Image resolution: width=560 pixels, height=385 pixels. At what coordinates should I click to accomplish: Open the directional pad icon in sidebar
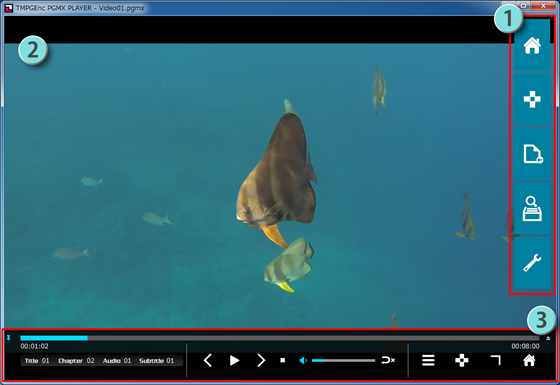[x=532, y=99]
